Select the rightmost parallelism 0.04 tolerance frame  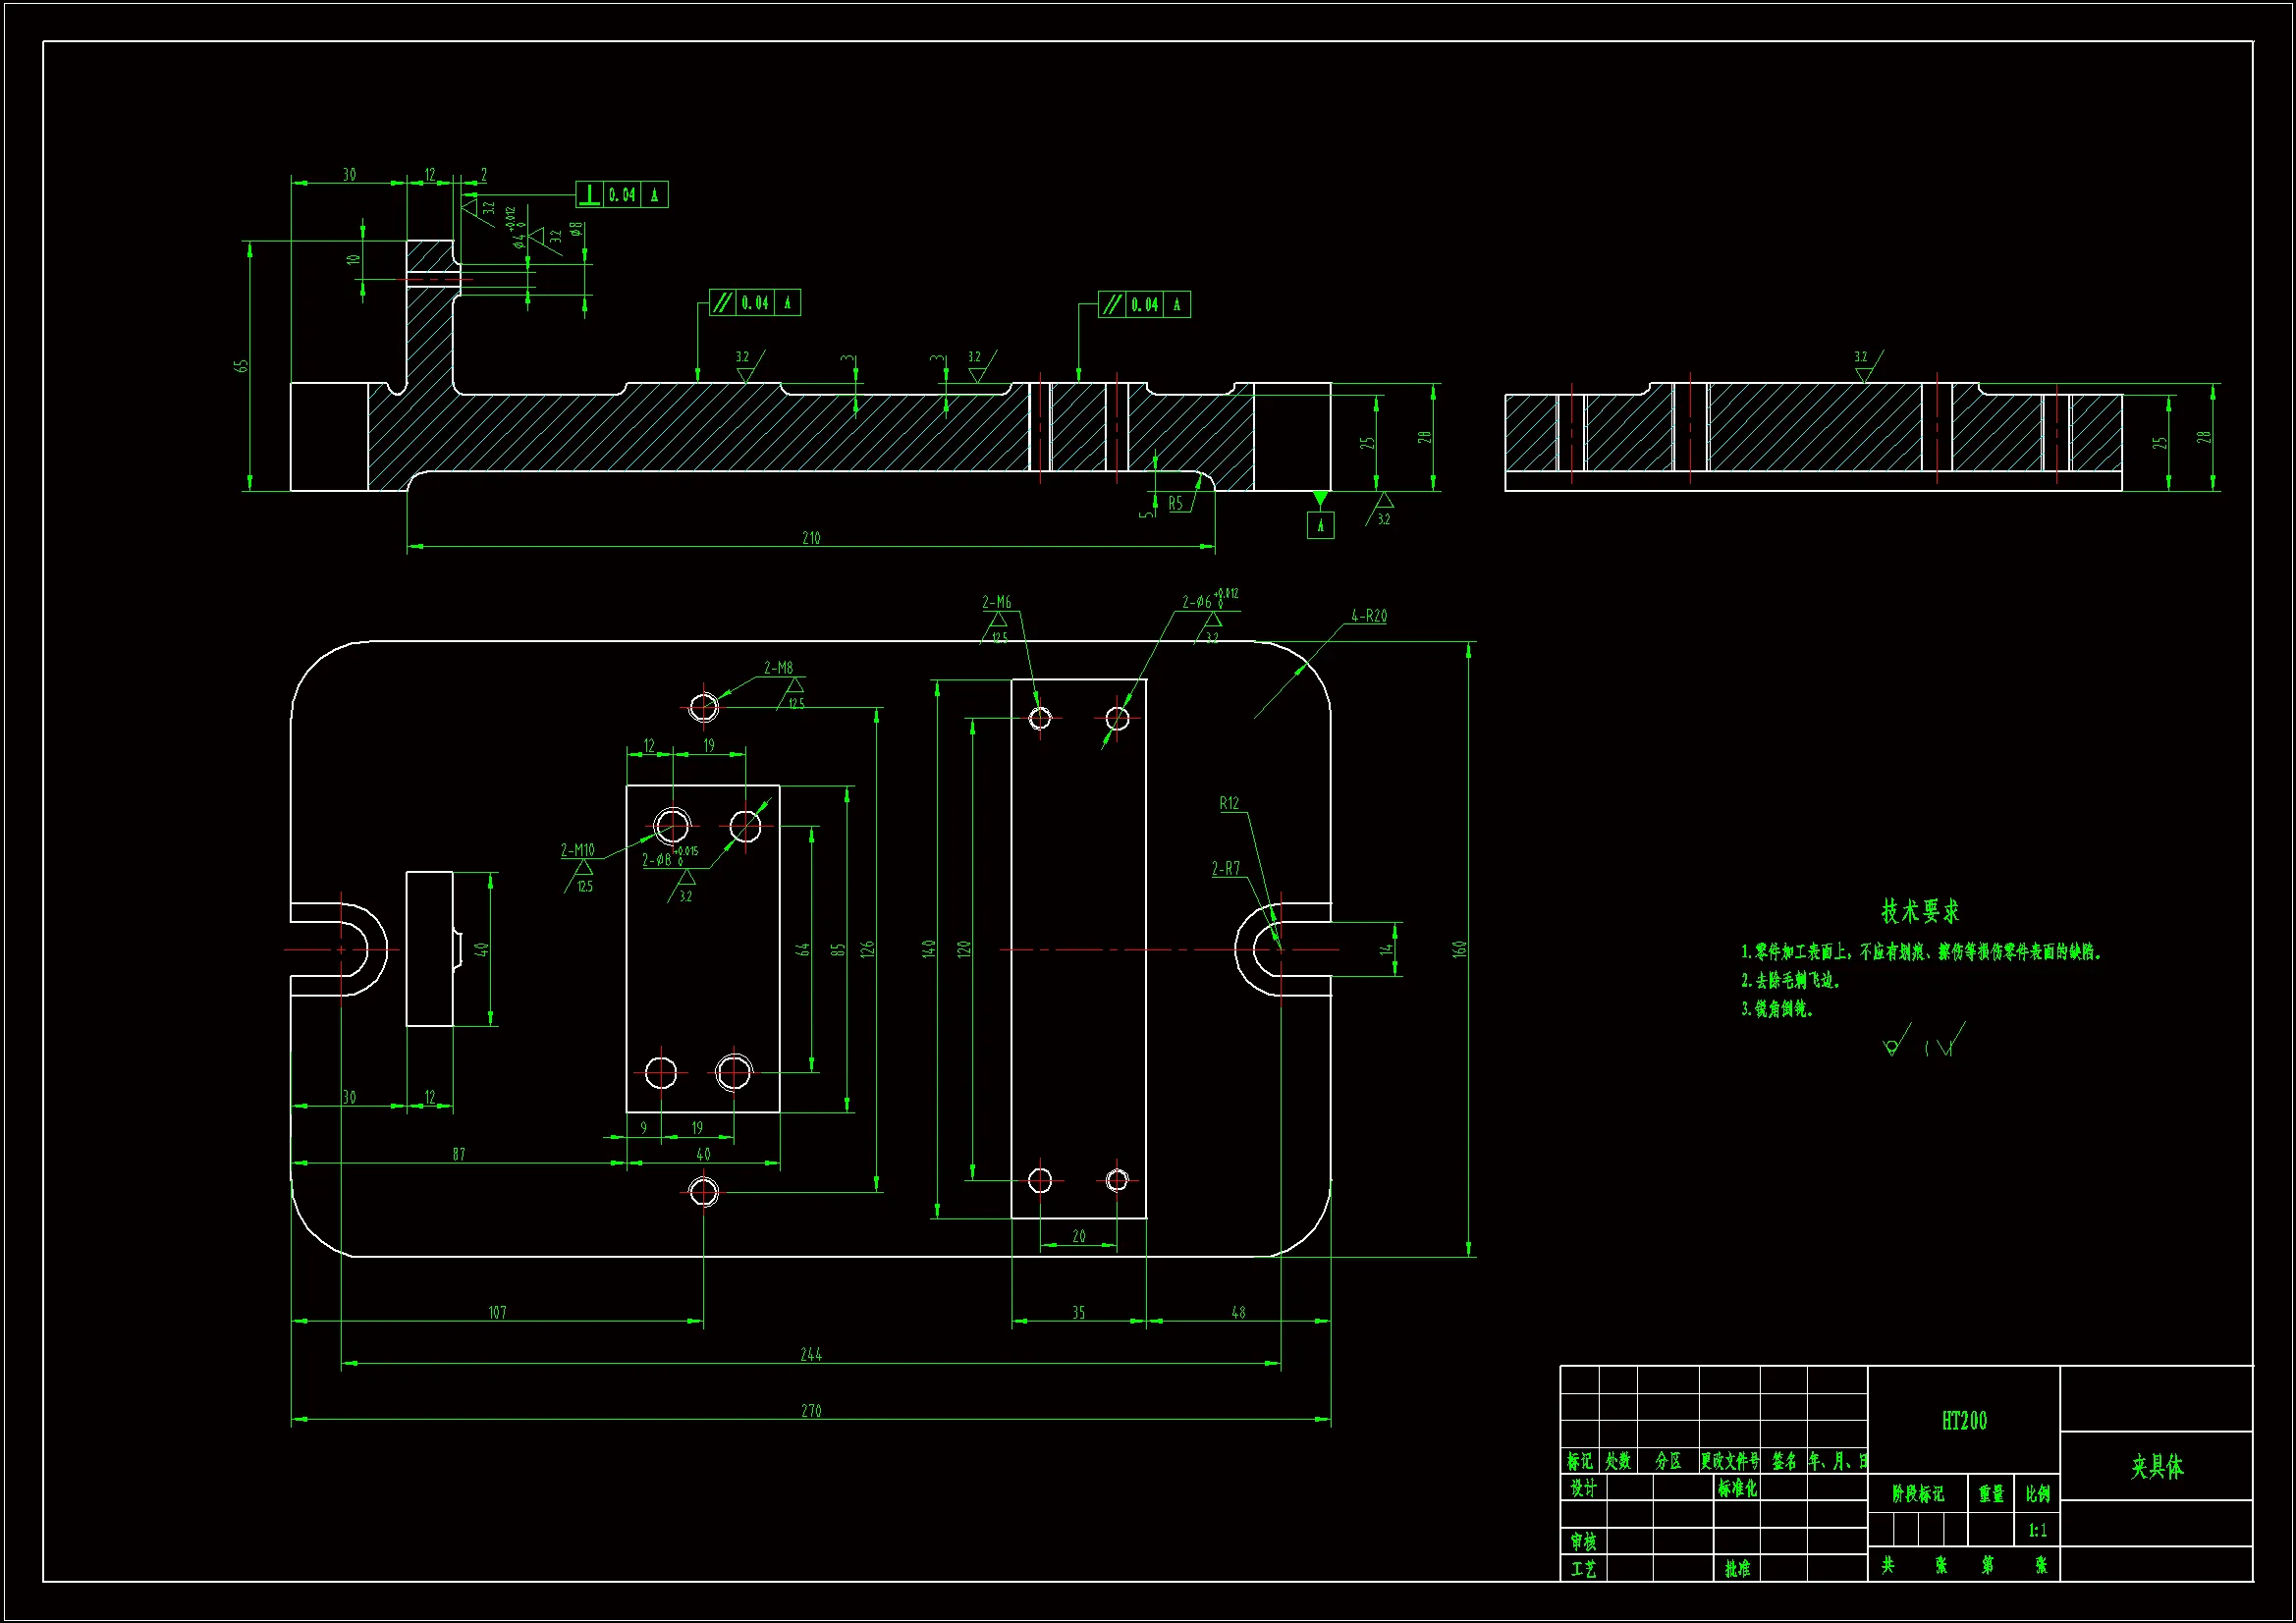1144,305
